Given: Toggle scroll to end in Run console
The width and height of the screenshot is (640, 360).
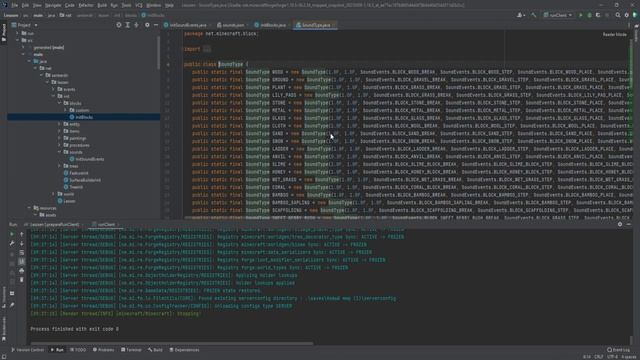Looking at the screenshot, I should point(22,261).
